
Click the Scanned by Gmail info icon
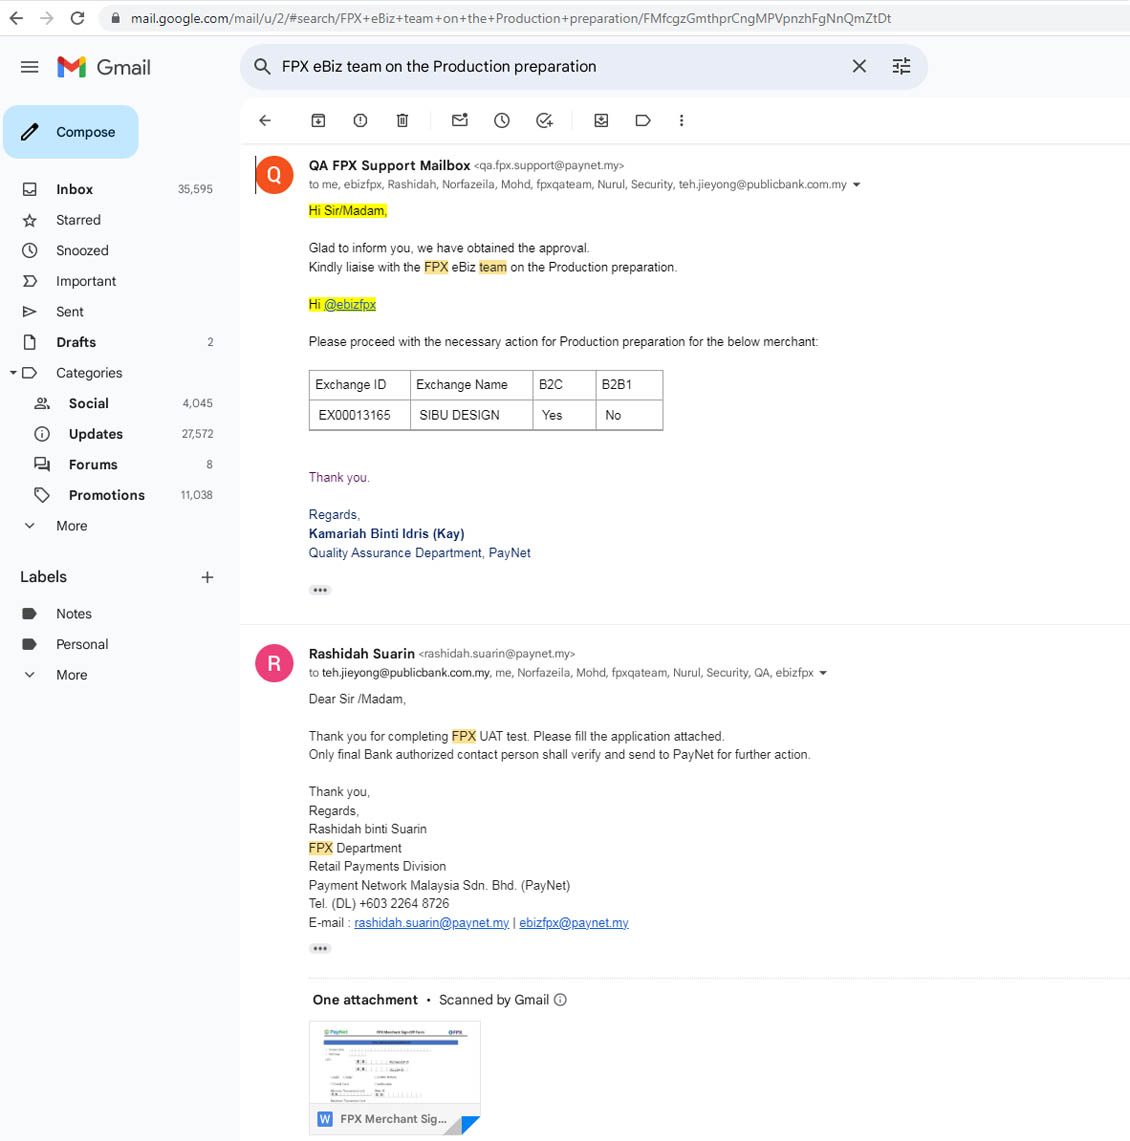[560, 1000]
